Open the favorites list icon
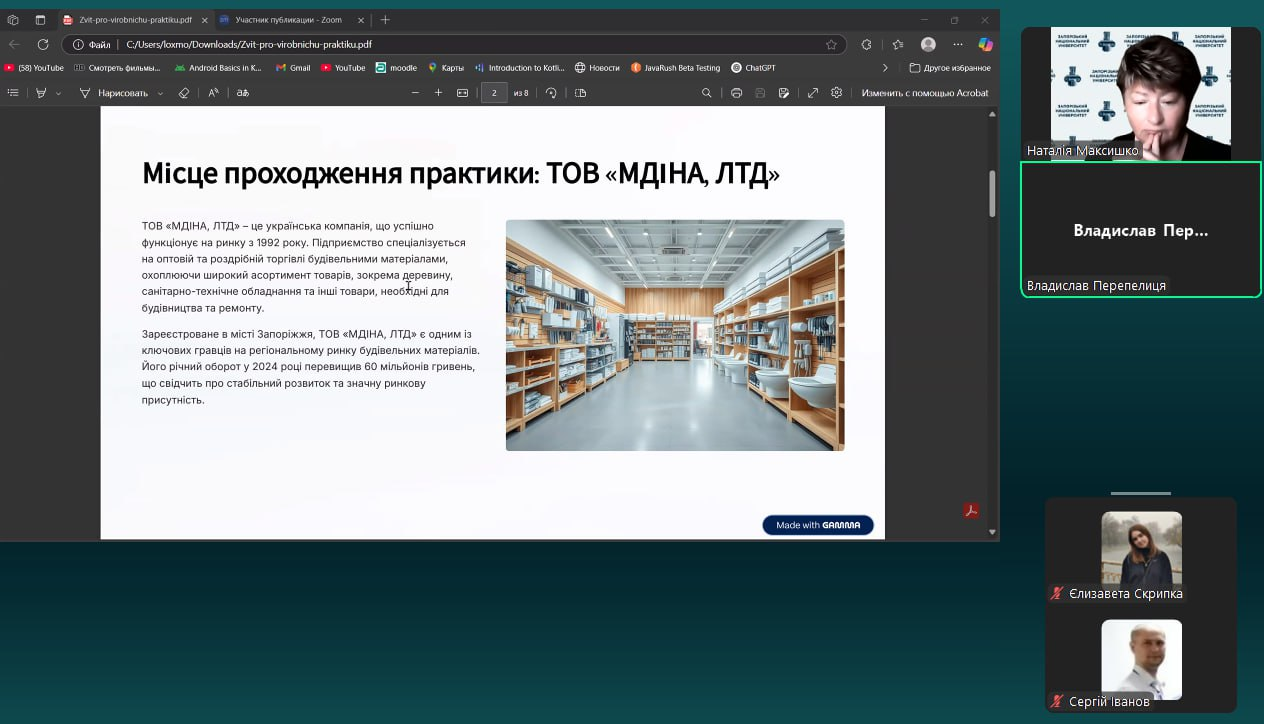Screen dimensions: 1264x724 (x=897, y=44)
